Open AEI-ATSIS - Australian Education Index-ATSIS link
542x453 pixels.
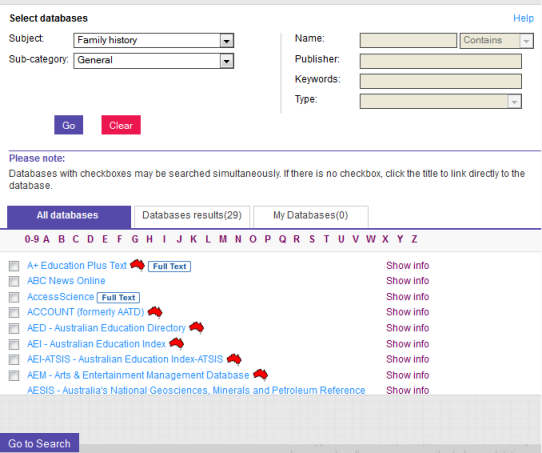(x=125, y=359)
